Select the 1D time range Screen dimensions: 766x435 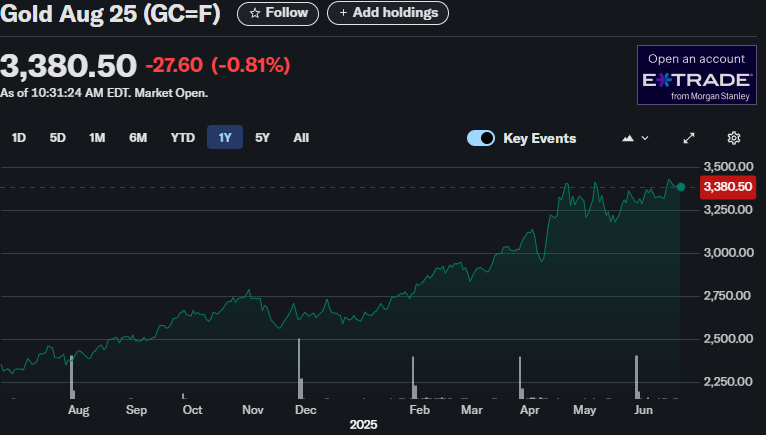tap(19, 138)
